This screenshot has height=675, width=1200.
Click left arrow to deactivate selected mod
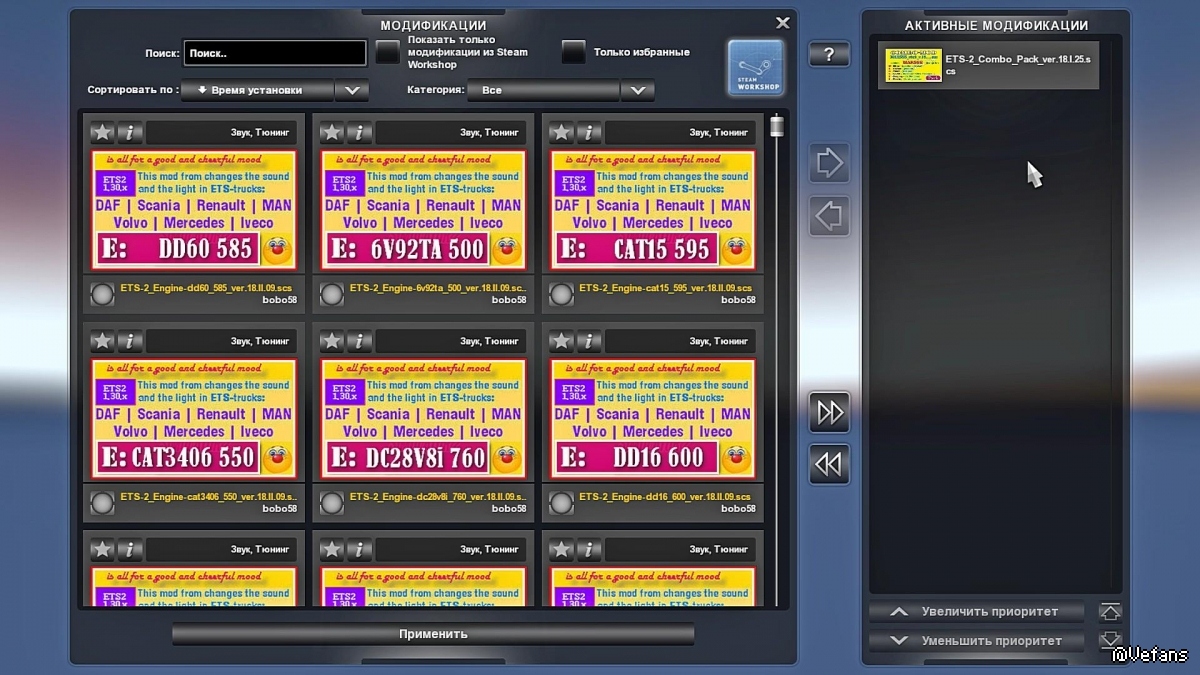(x=829, y=216)
